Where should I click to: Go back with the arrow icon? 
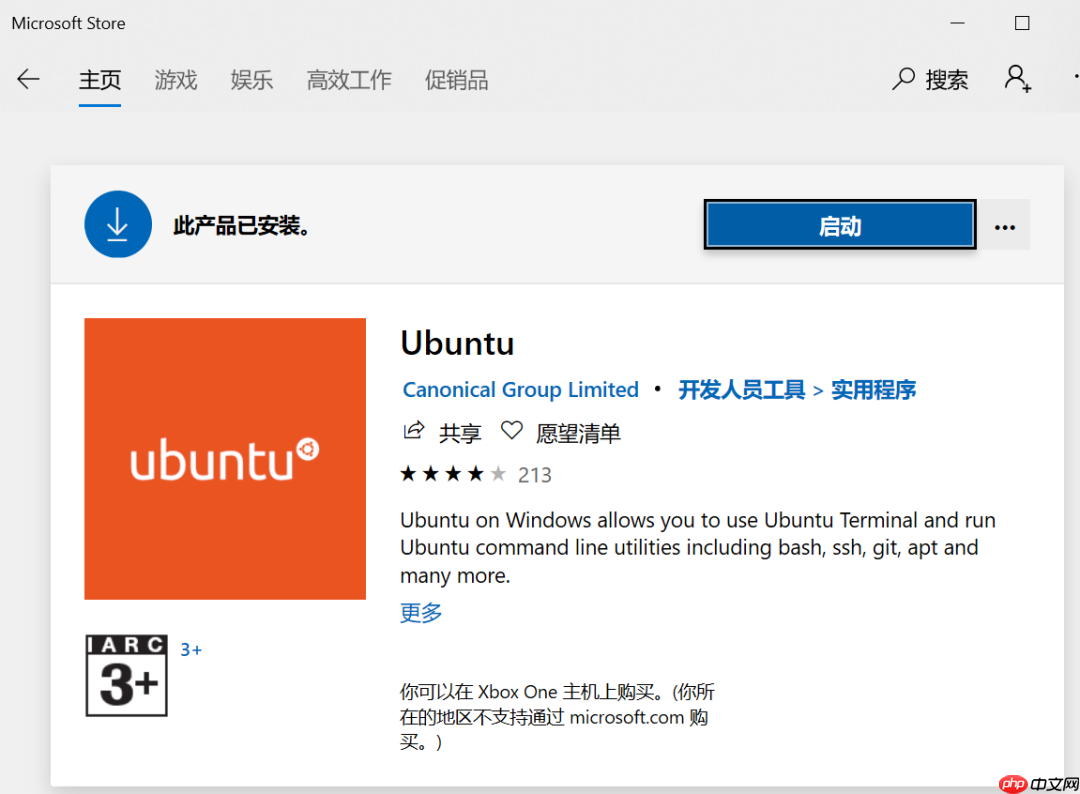[28, 80]
